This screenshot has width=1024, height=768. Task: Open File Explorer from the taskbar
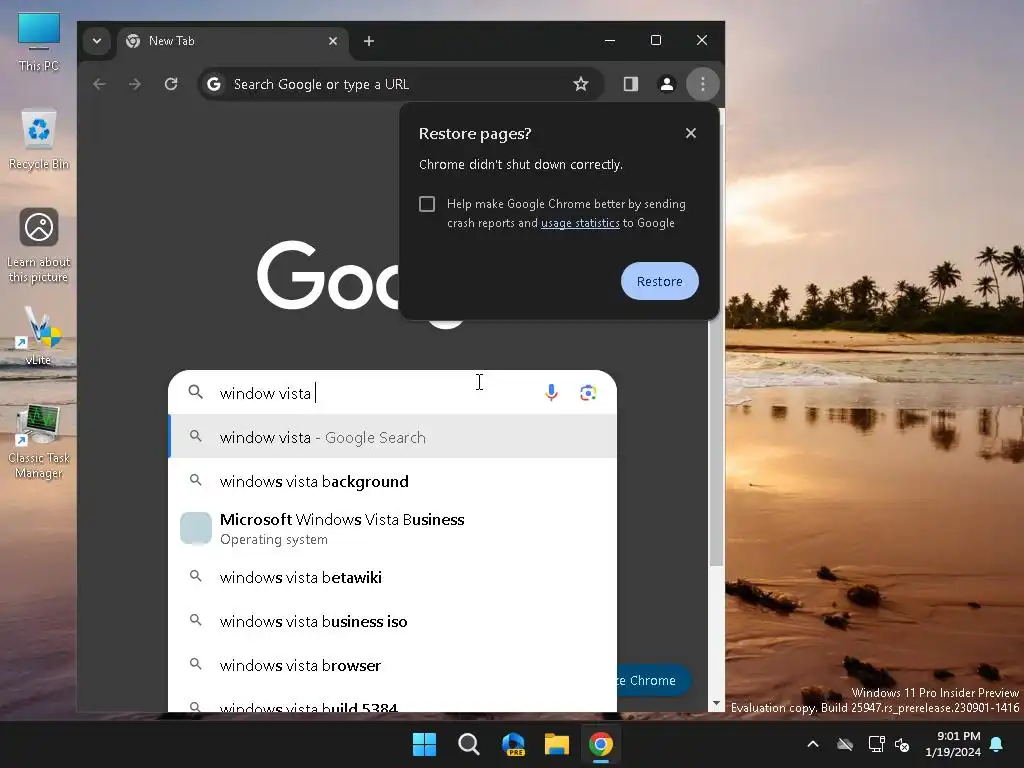tap(557, 744)
